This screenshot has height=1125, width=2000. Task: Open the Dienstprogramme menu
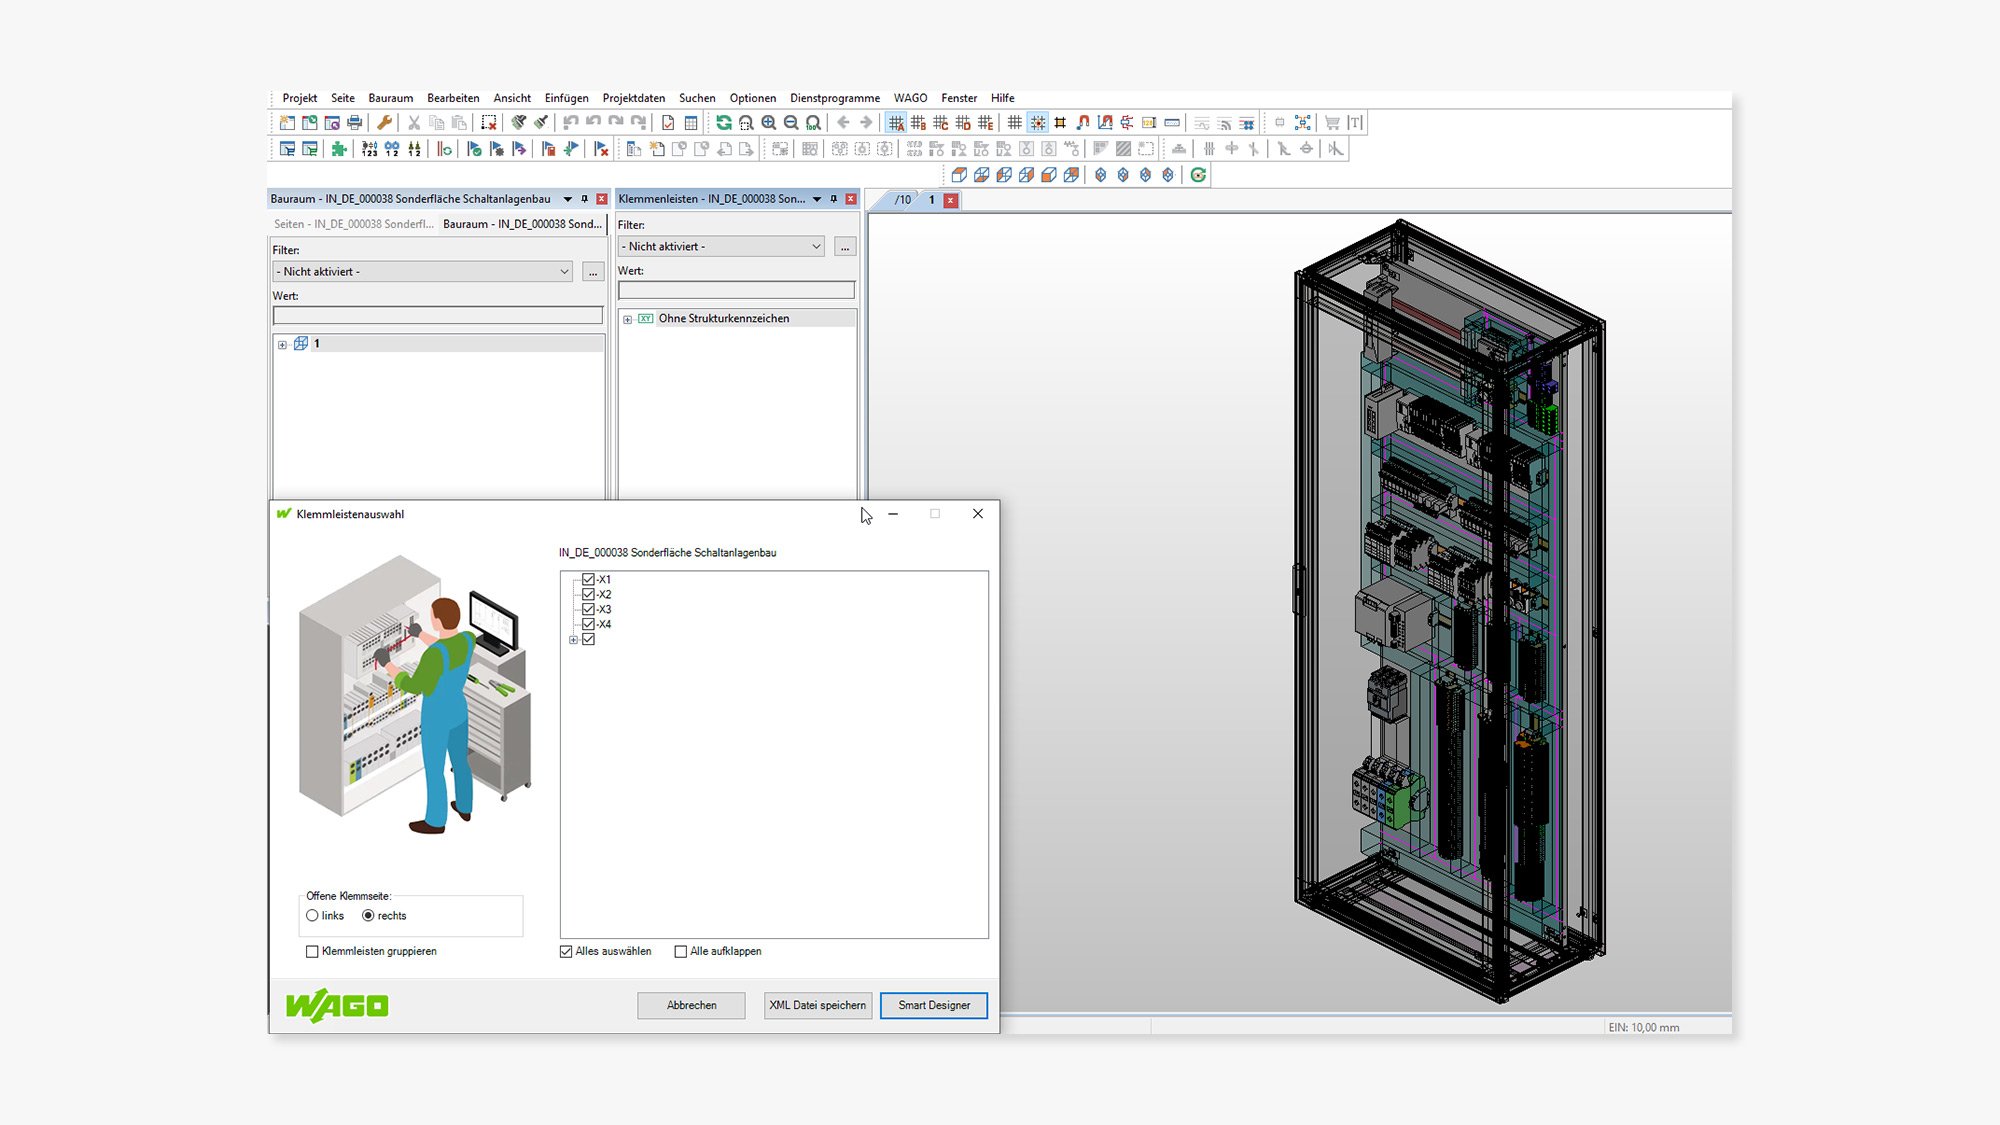click(x=834, y=98)
